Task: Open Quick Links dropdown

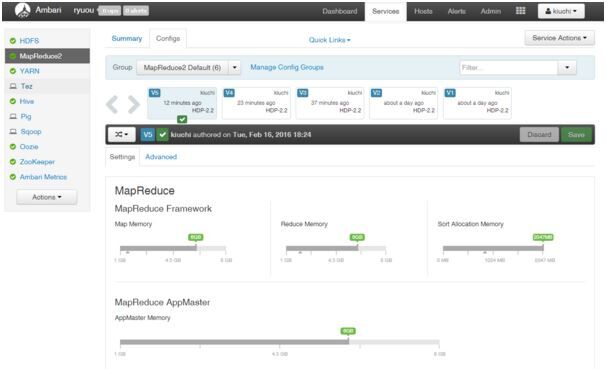Action: coord(330,40)
